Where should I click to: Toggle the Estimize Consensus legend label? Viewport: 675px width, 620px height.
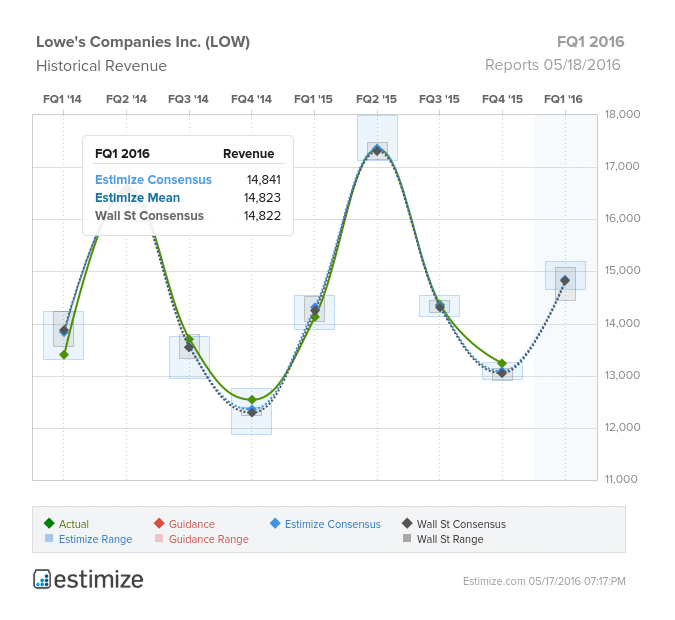pos(333,524)
